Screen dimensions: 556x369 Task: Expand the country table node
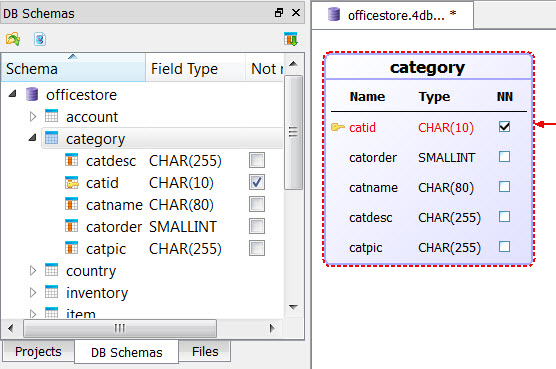pos(33,270)
